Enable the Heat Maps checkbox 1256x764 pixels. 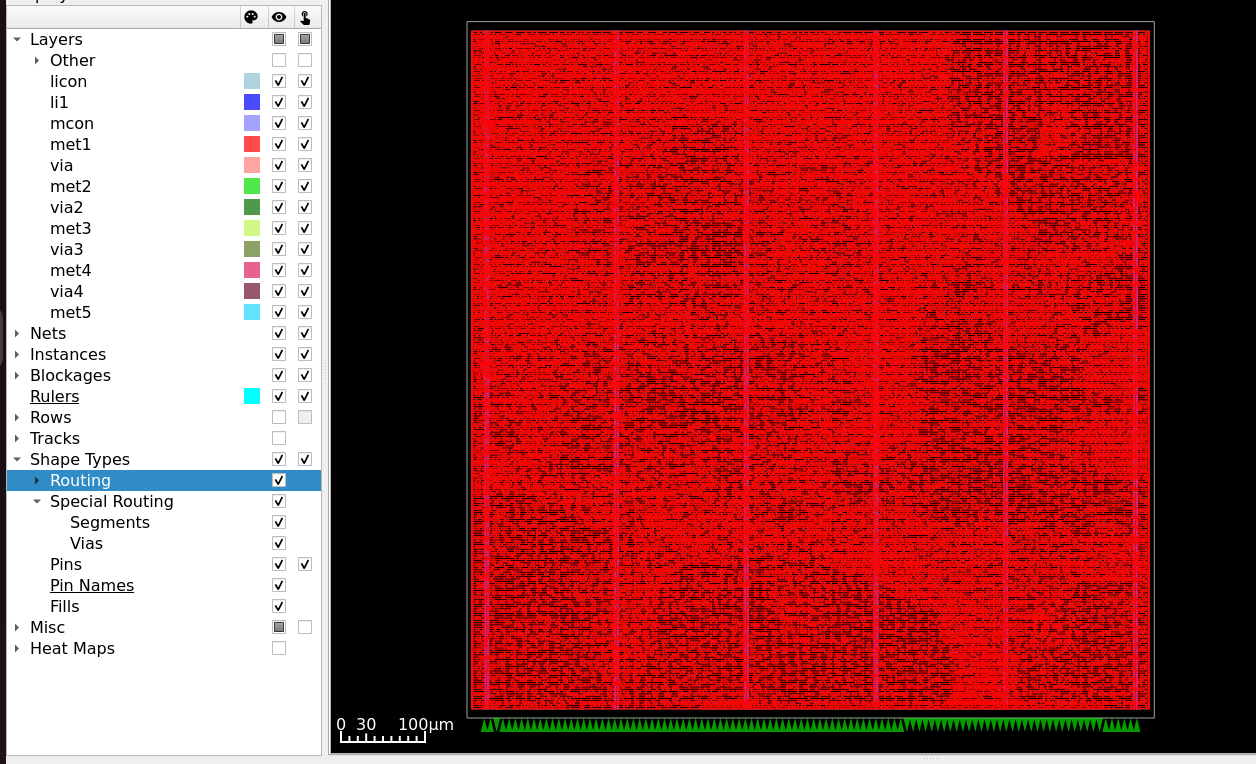click(x=279, y=648)
